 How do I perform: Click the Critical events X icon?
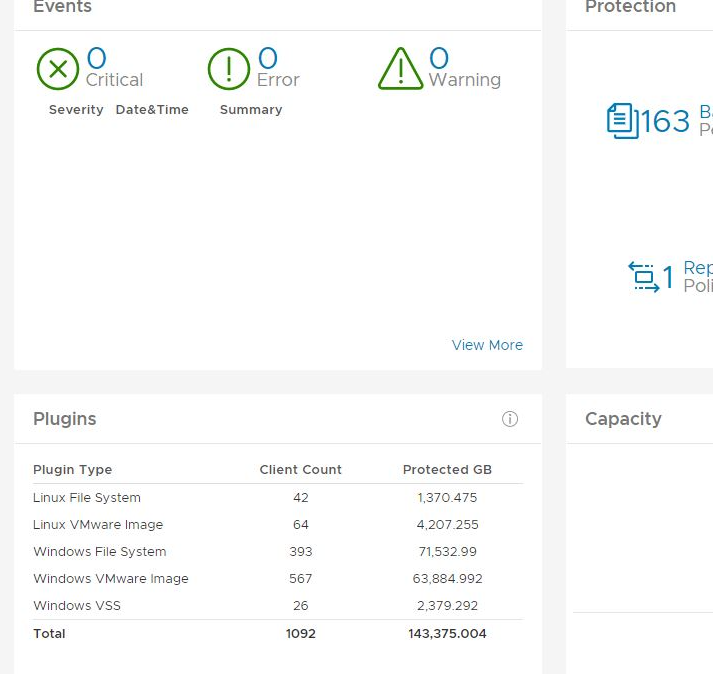pos(58,69)
